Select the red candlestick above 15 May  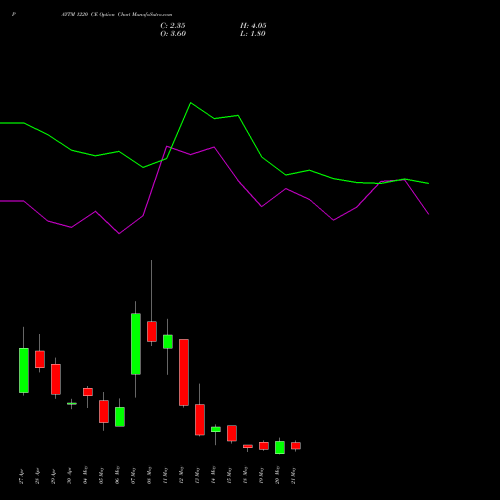[232, 433]
